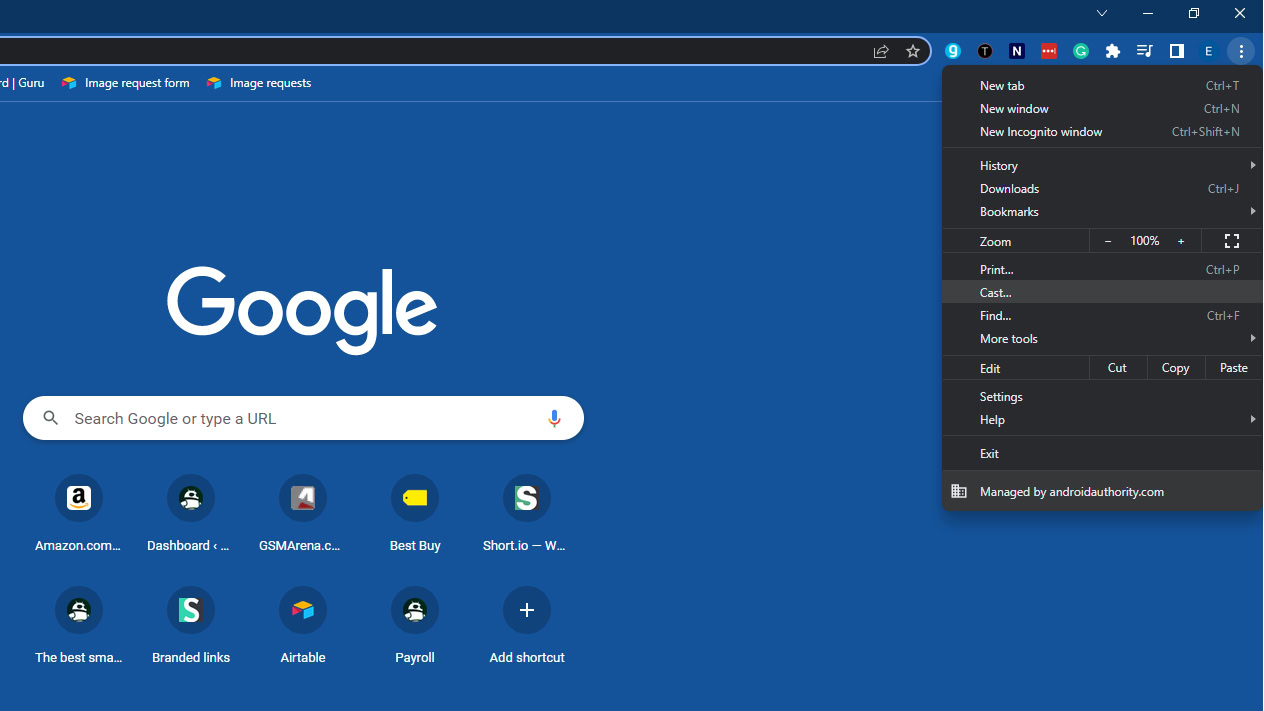
Task: Click the voice search microphone icon
Action: [x=554, y=418]
